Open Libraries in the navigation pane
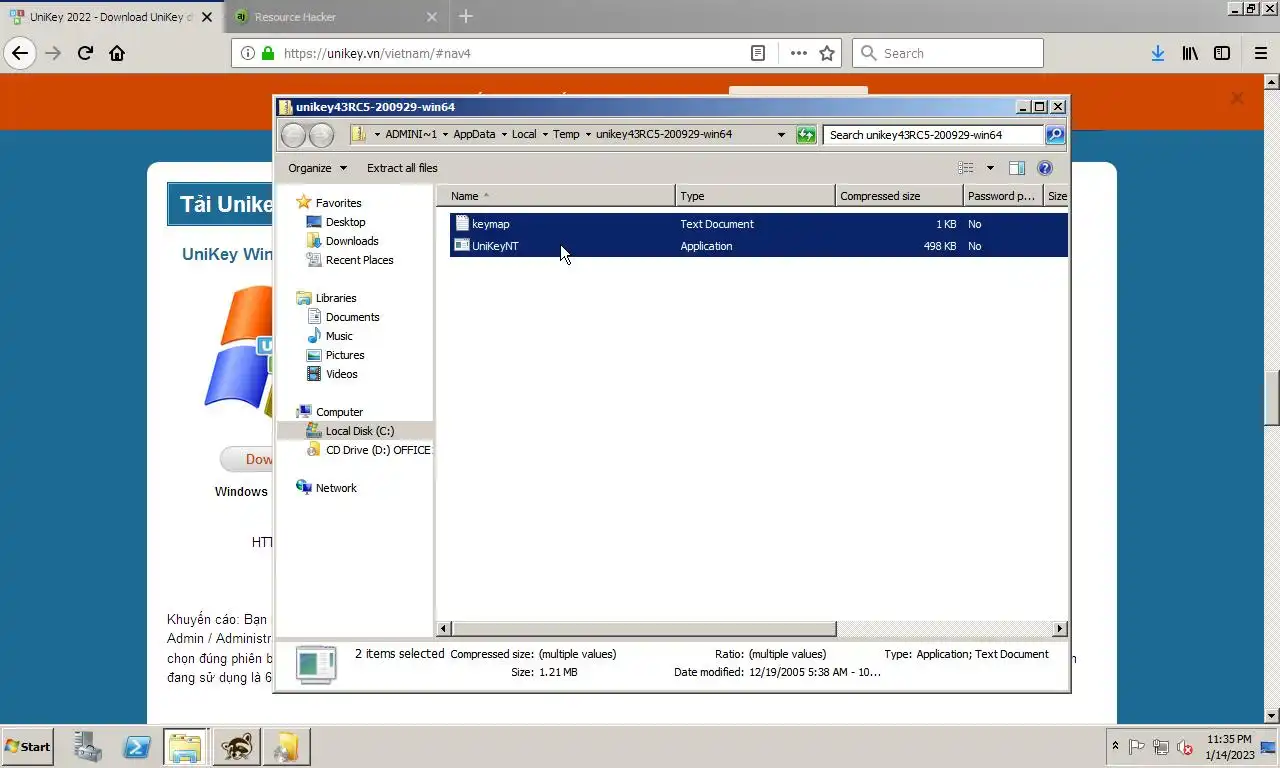 point(335,298)
